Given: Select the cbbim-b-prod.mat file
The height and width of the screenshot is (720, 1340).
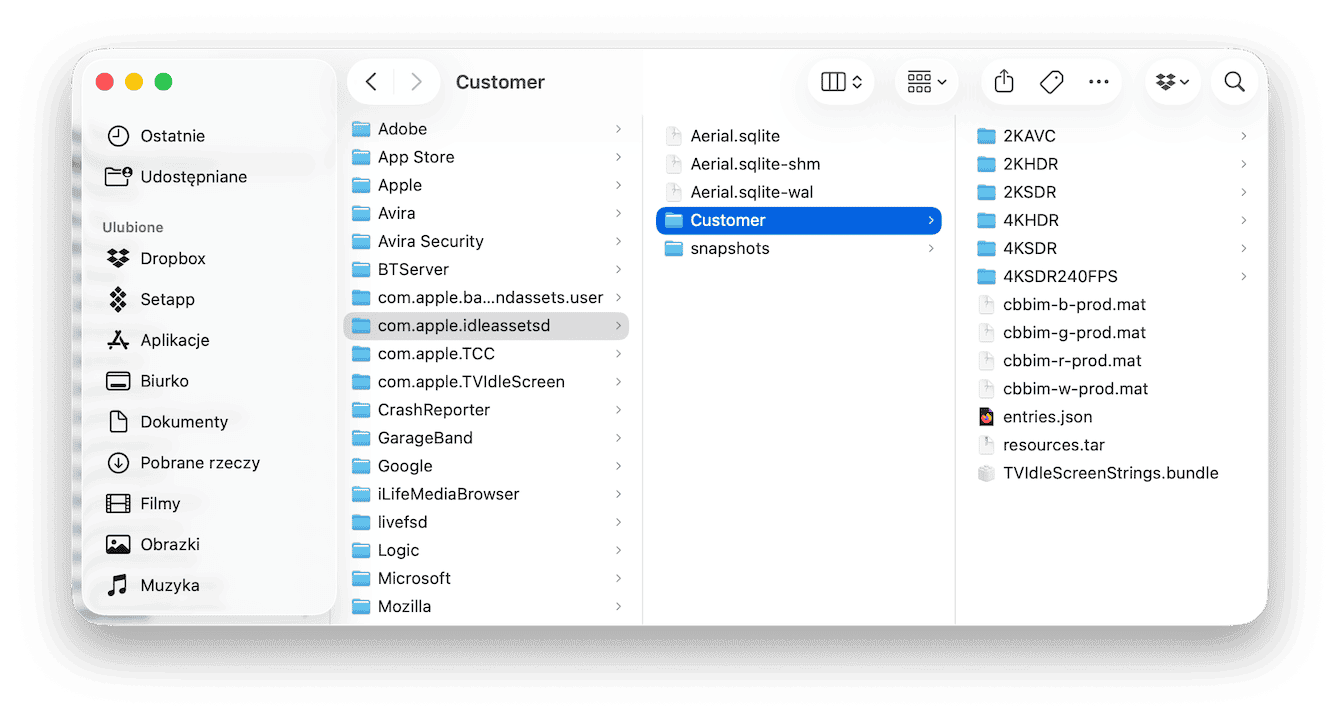Looking at the screenshot, I should (x=1112, y=304).
